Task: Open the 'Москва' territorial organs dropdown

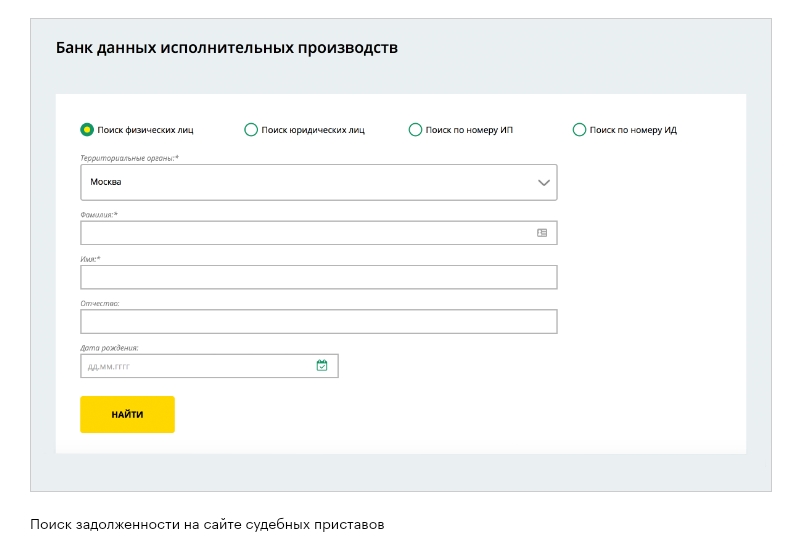Action: pyautogui.click(x=300, y=183)
